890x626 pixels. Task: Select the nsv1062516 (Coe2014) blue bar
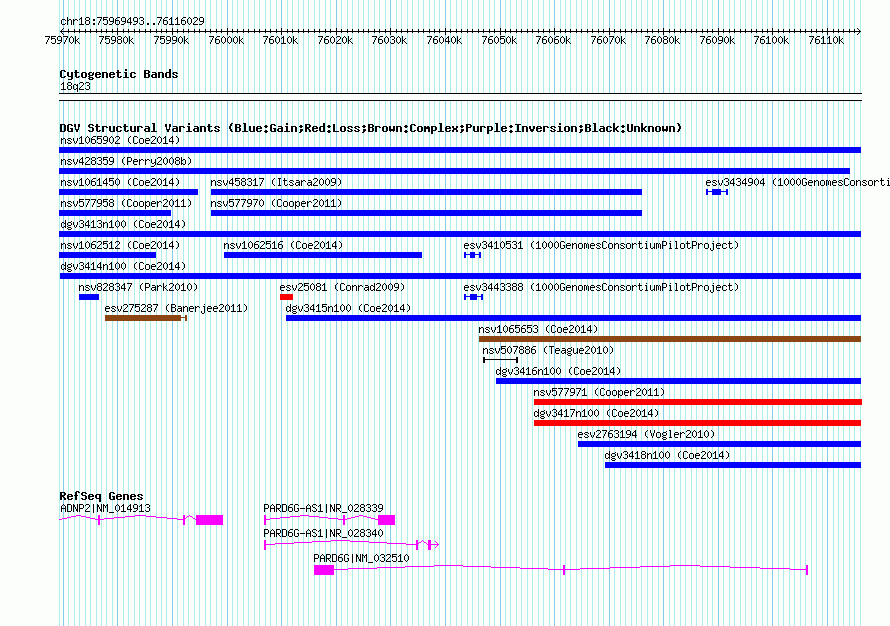pyautogui.click(x=323, y=255)
